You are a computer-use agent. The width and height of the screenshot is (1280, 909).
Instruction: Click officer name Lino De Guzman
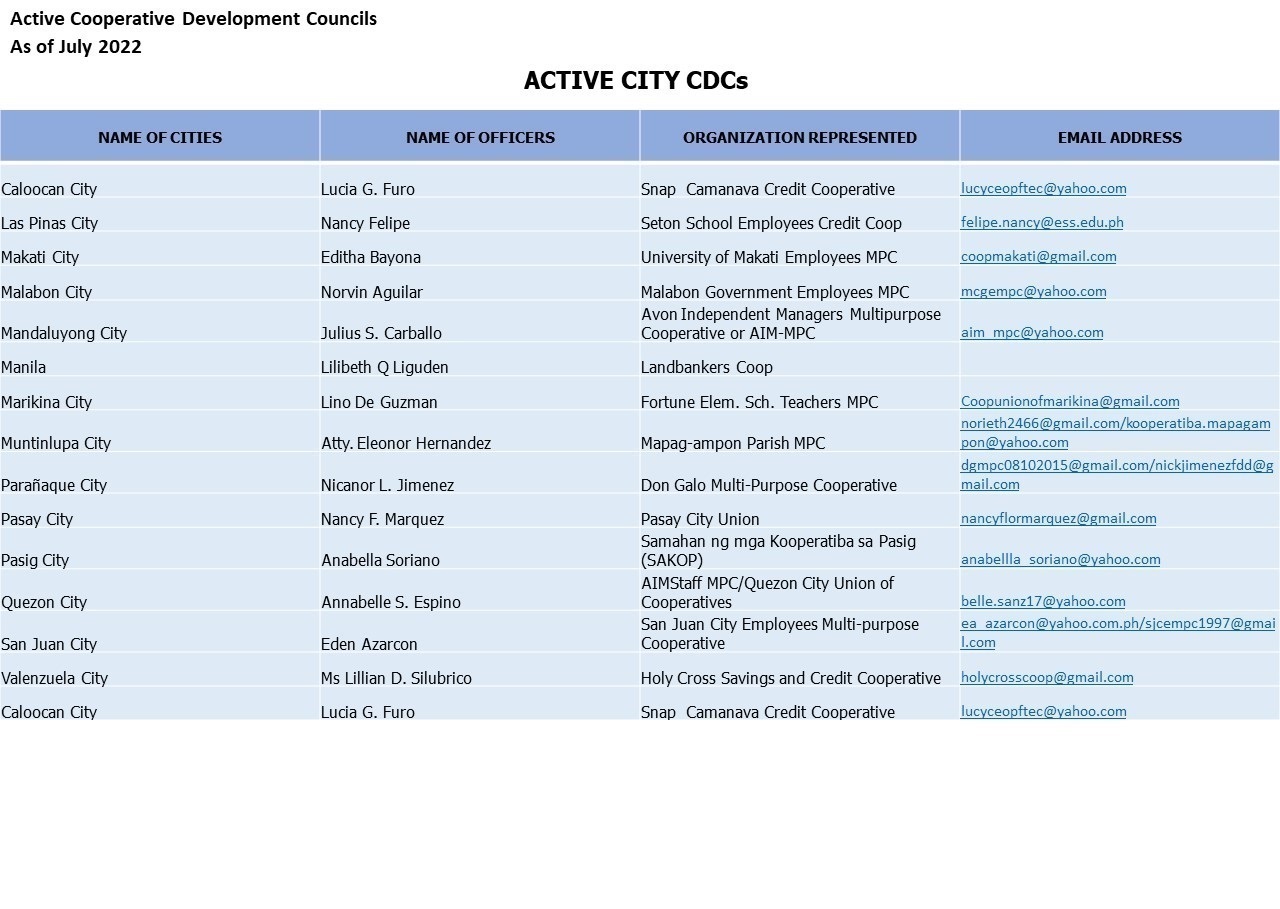click(x=379, y=402)
